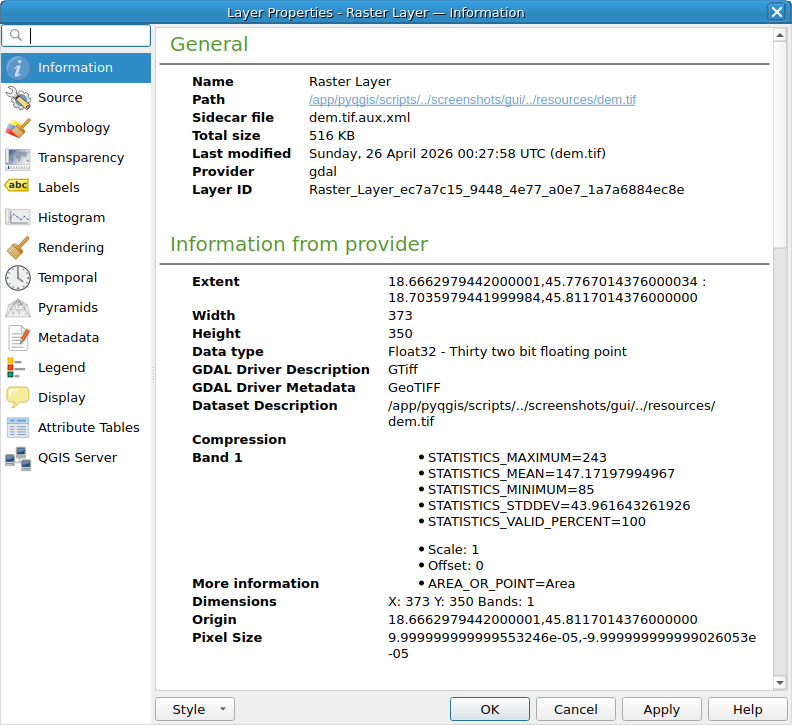
Task: Click the Symbology paintbrush icon
Action: pyautogui.click(x=18, y=128)
